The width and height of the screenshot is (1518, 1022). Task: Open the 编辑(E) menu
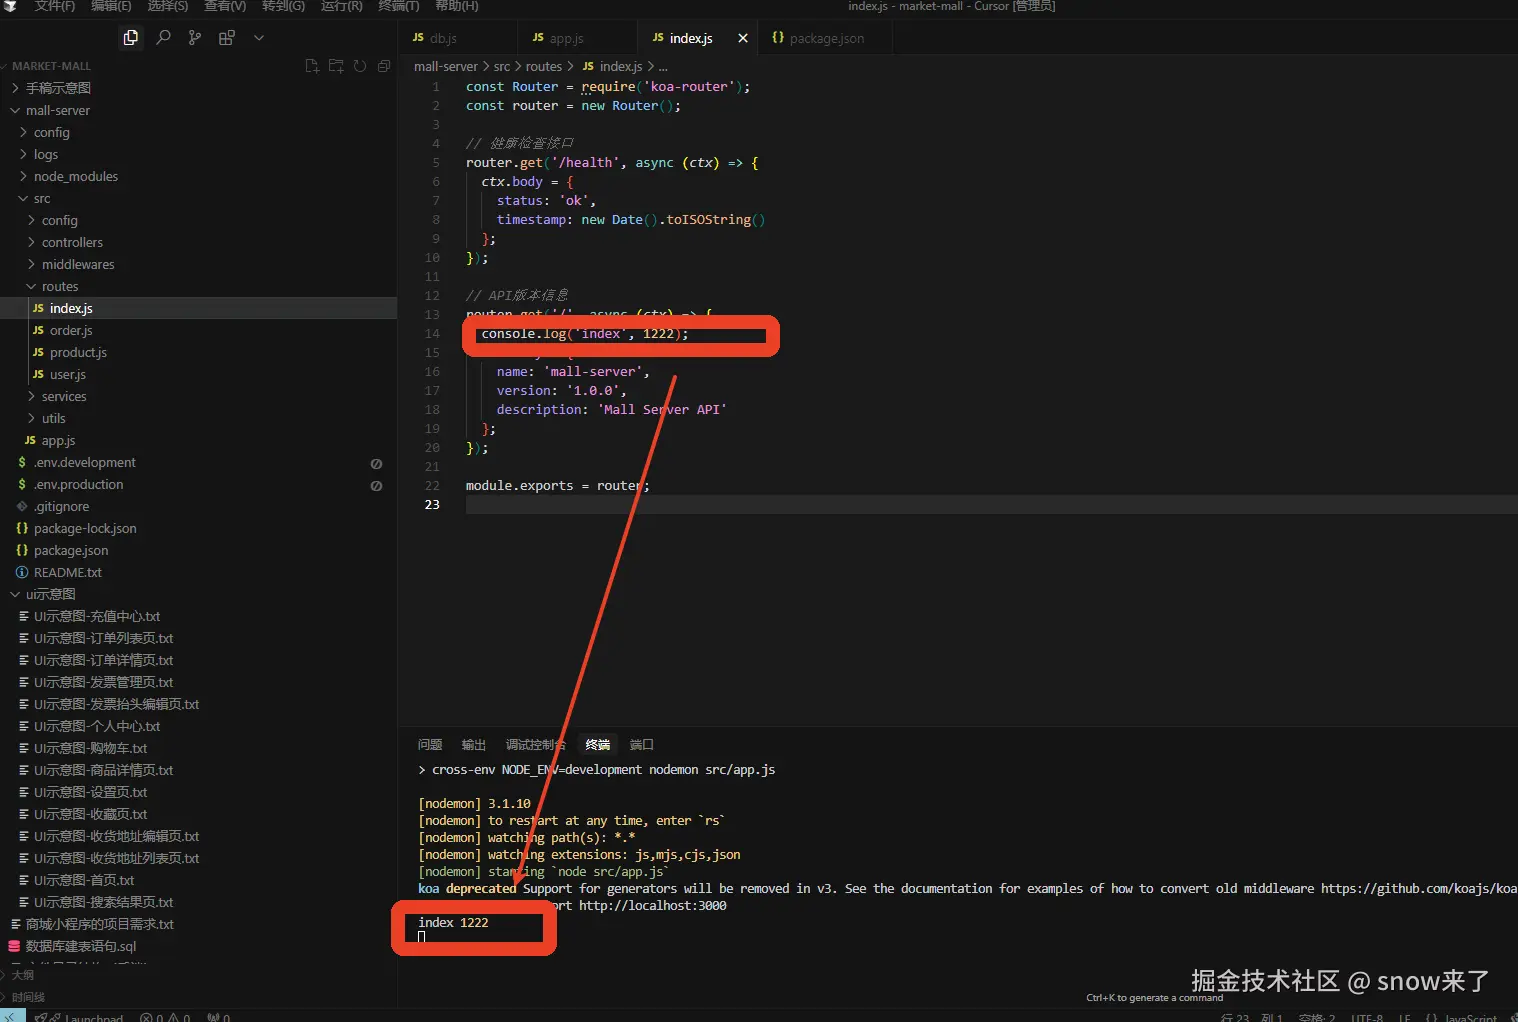tap(111, 6)
